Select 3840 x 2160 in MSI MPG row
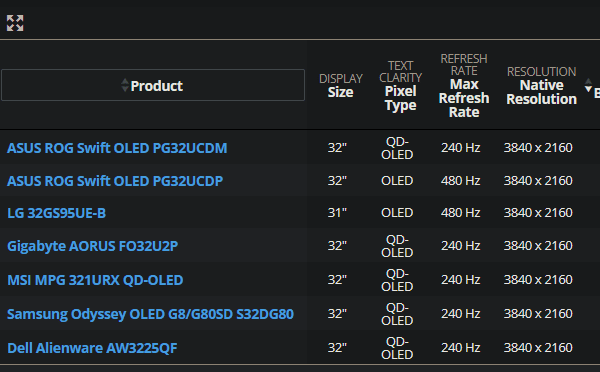The image size is (600, 372). (x=538, y=280)
